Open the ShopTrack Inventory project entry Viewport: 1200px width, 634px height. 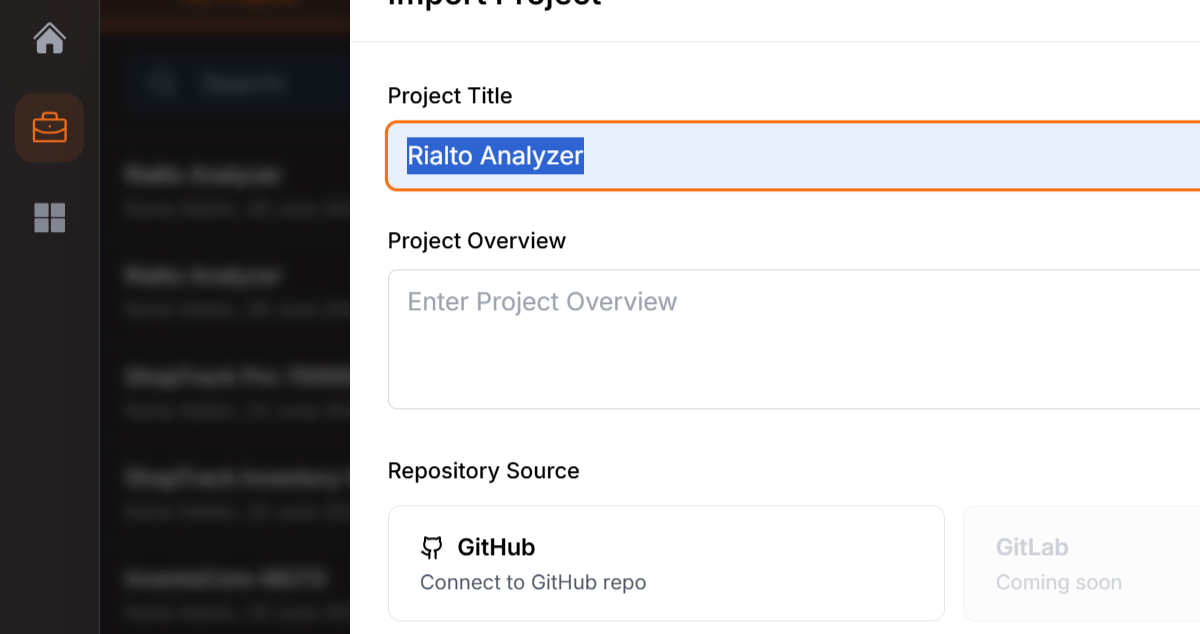pos(238,488)
